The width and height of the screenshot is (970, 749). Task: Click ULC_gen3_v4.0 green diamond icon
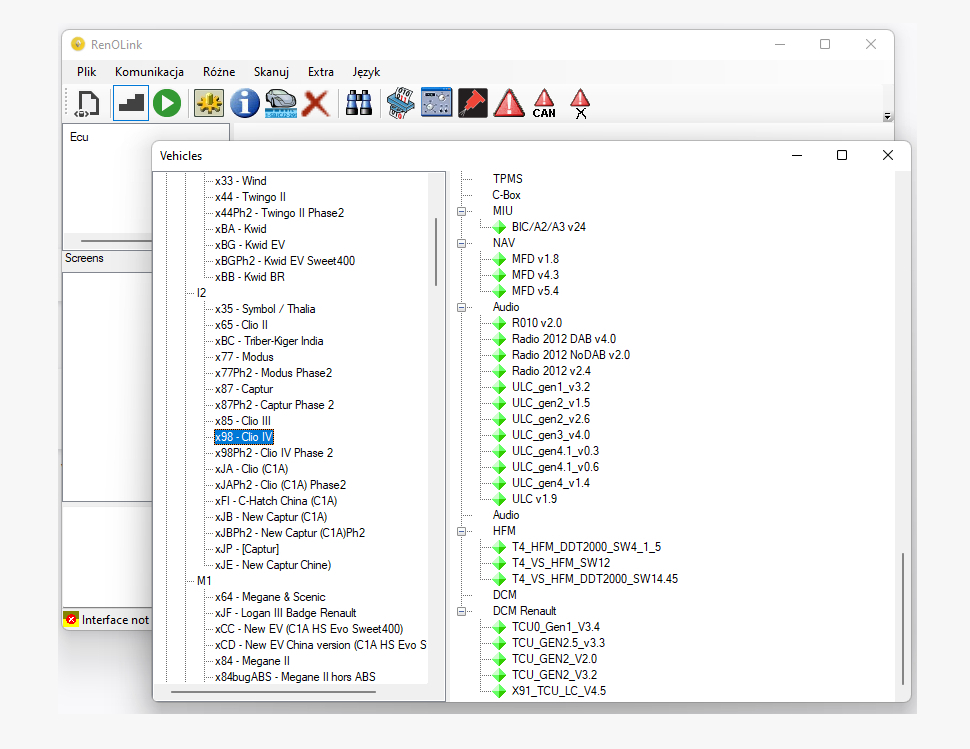tap(499, 435)
